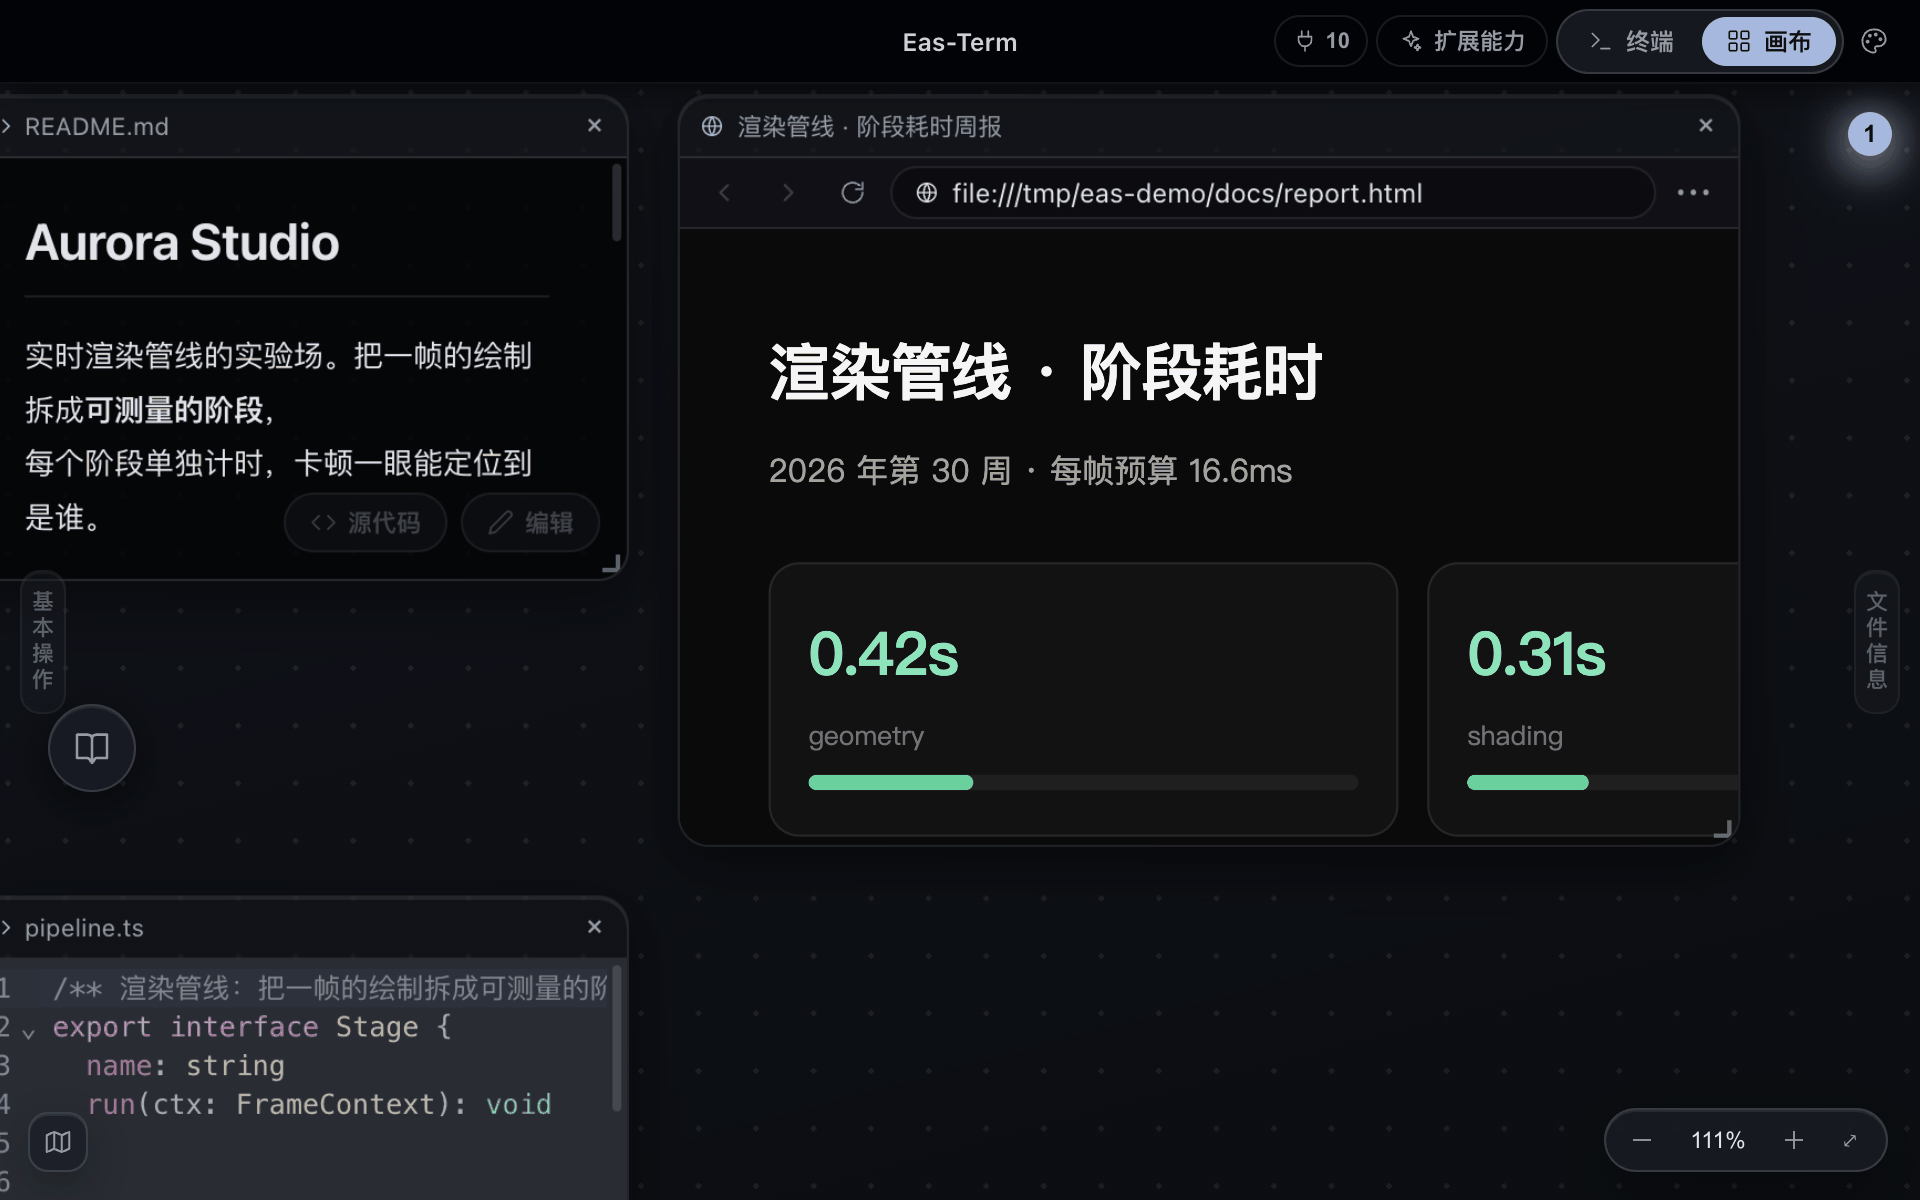Close the pipeline.ts panel
The height and width of the screenshot is (1200, 1920).
click(594, 927)
